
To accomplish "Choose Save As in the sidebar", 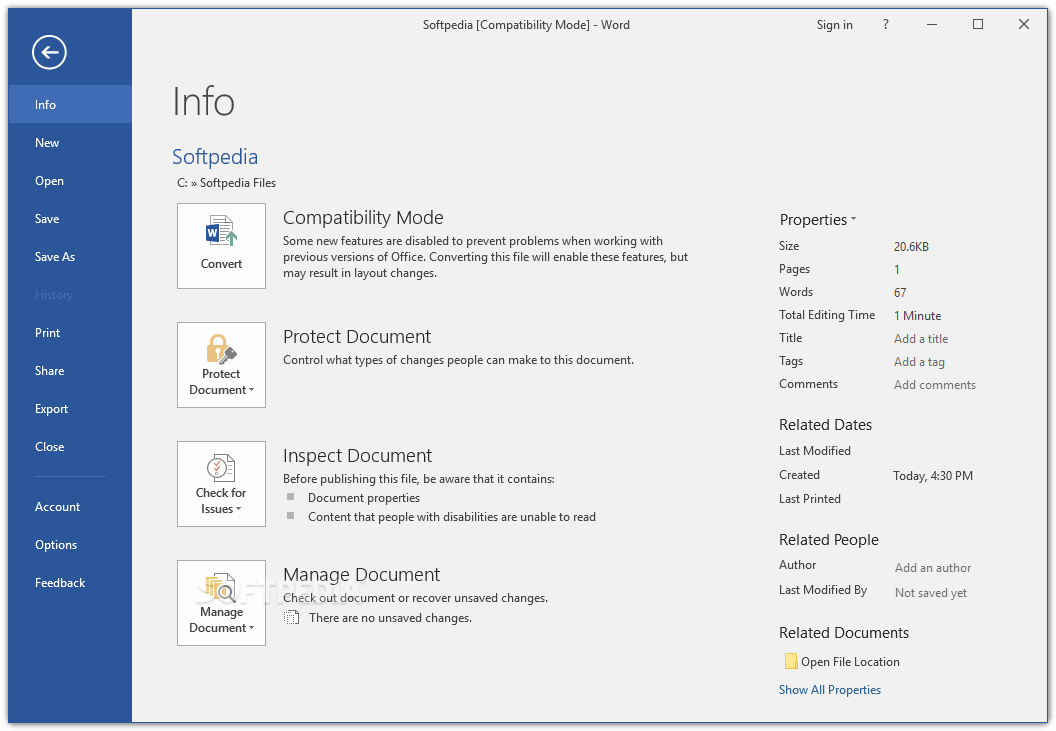I will [70, 257].
